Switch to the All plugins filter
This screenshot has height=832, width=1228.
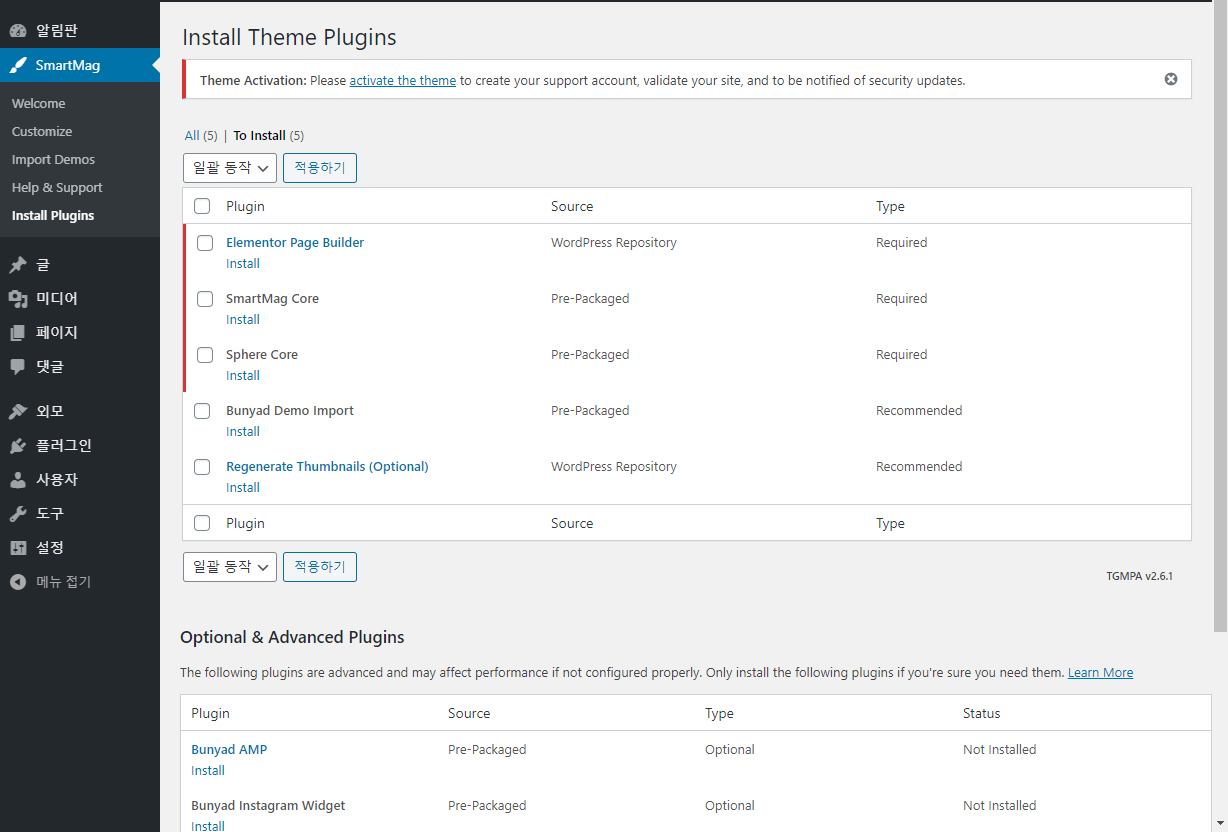(192, 136)
